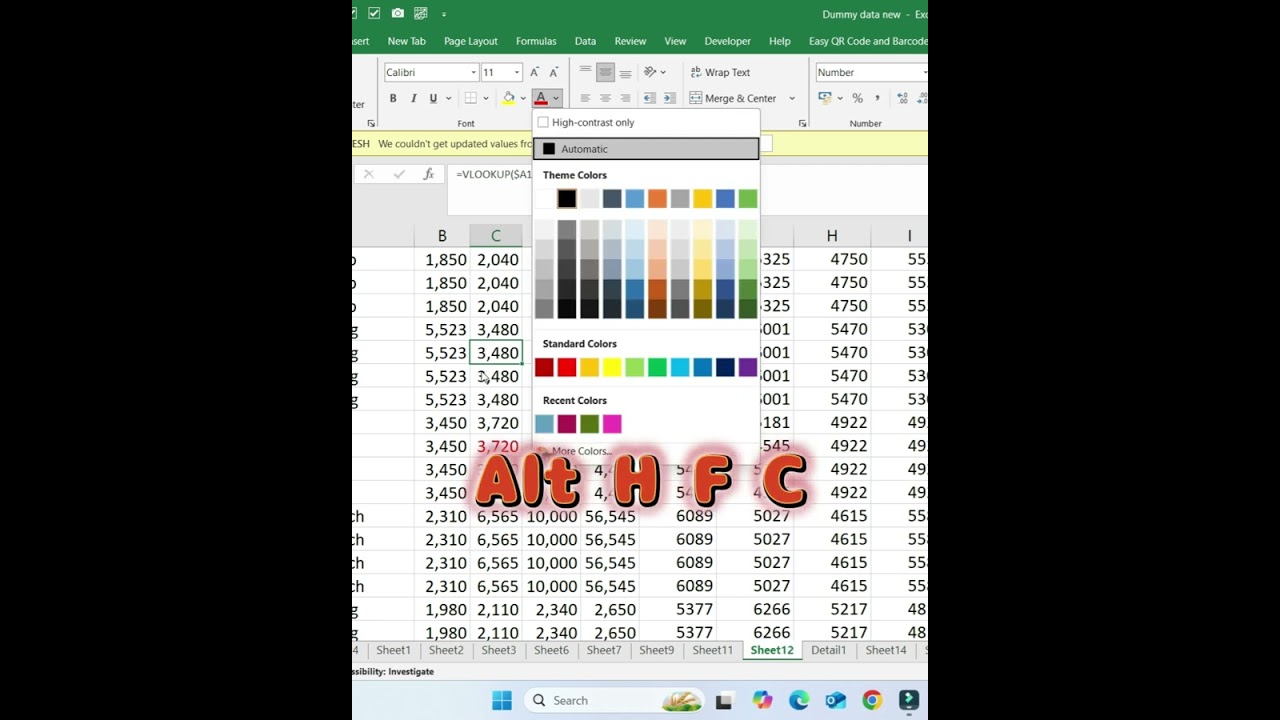The height and width of the screenshot is (720, 1280).
Task: Set Bottom Align vertical alignment
Action: (625, 72)
